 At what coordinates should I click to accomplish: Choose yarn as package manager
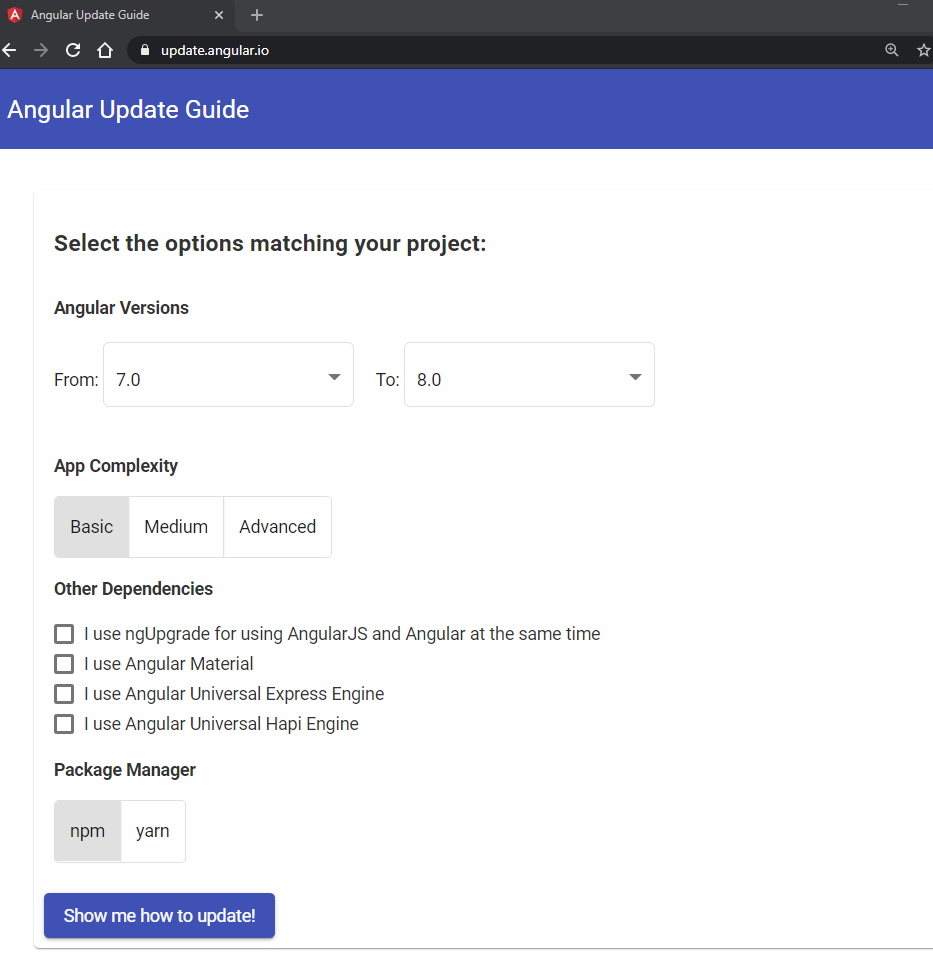click(x=153, y=831)
